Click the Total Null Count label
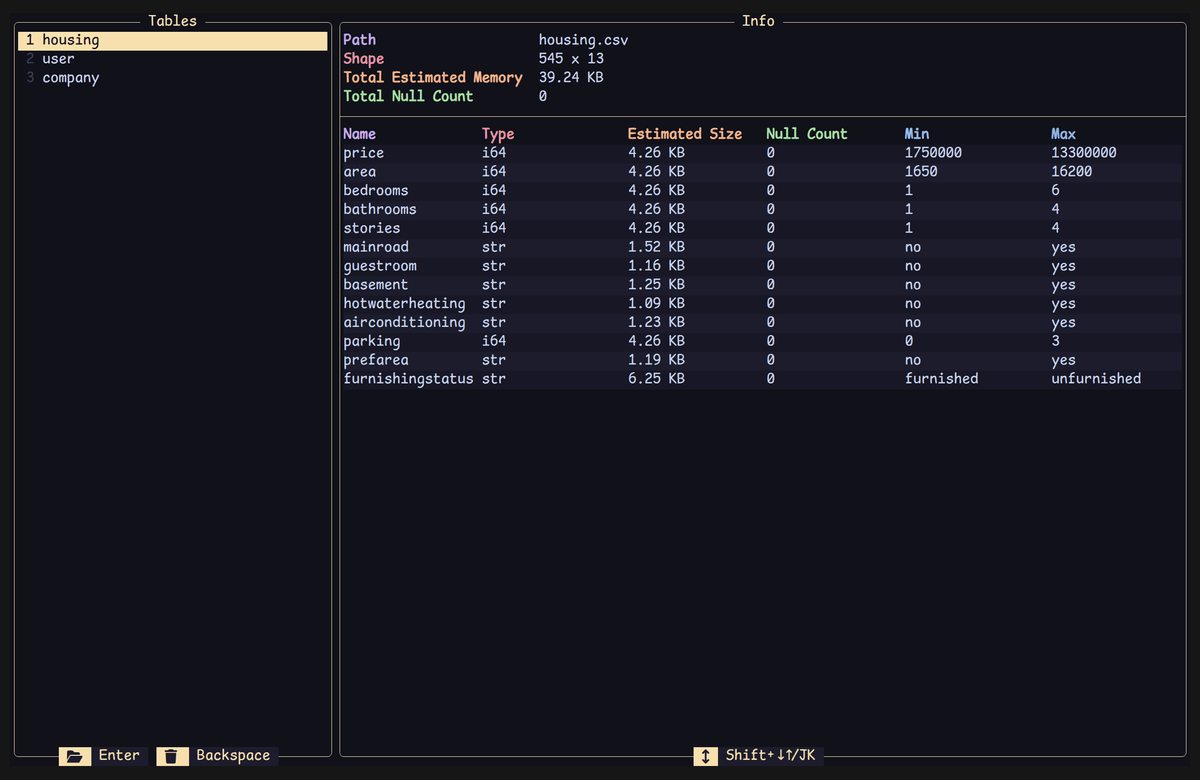This screenshot has height=780, width=1200. 408,97
